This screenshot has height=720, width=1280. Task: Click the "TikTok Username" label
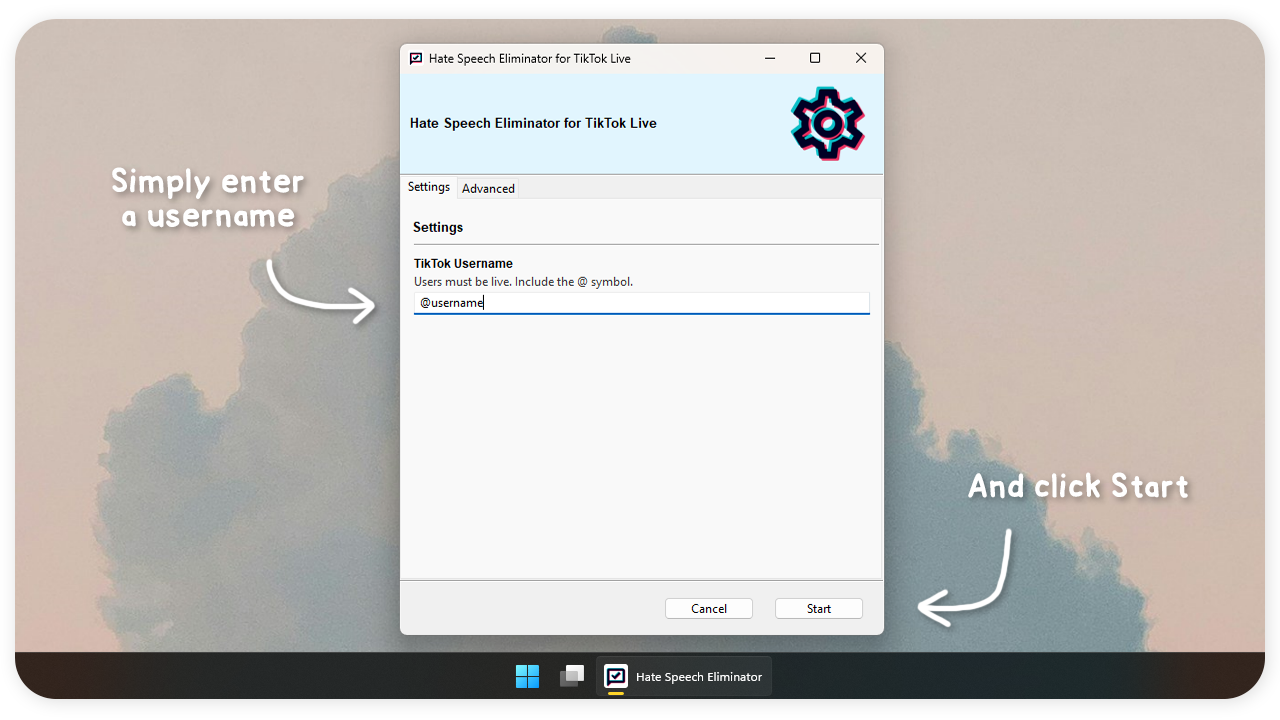463,264
